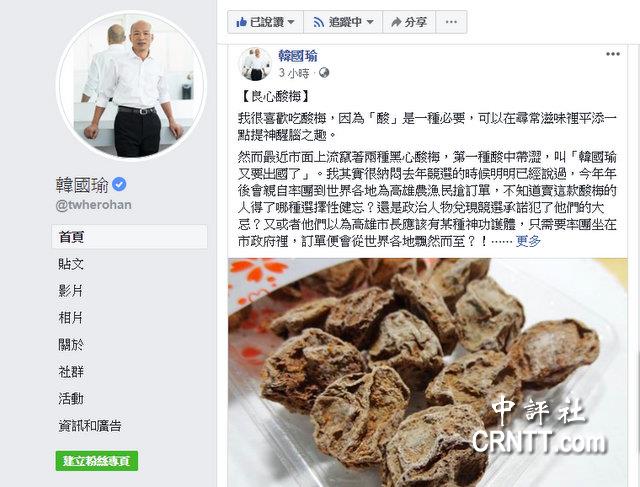The height and width of the screenshot is (487, 640).
Task: Click the 韓國瑜 author name link in post
Action: pos(298,56)
